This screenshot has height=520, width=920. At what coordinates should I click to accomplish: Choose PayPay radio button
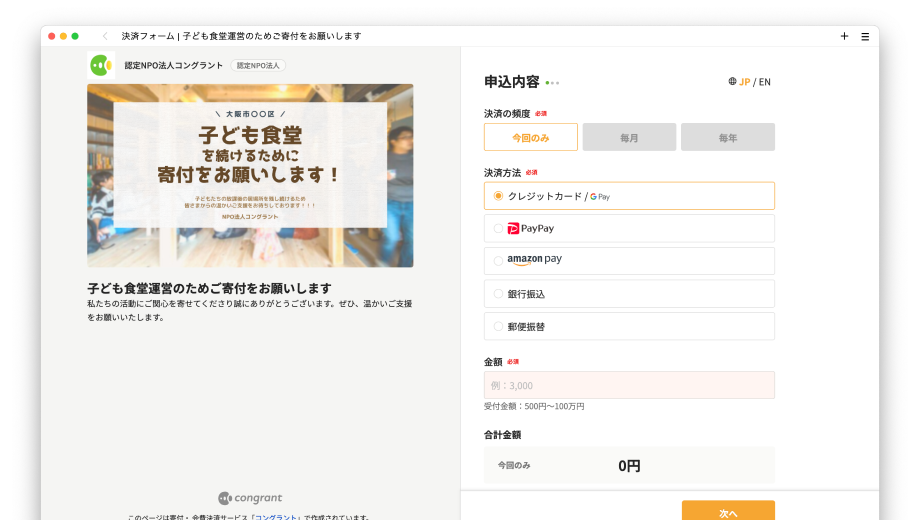[x=498, y=228]
